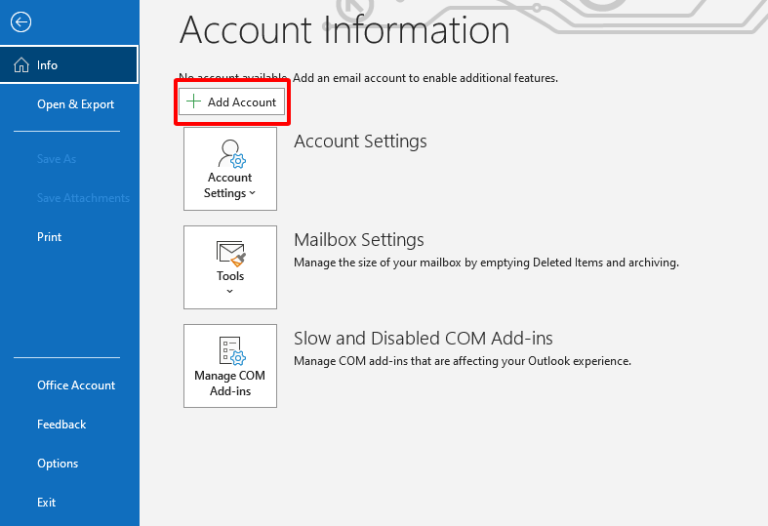Select Print from the sidebar

[49, 237]
